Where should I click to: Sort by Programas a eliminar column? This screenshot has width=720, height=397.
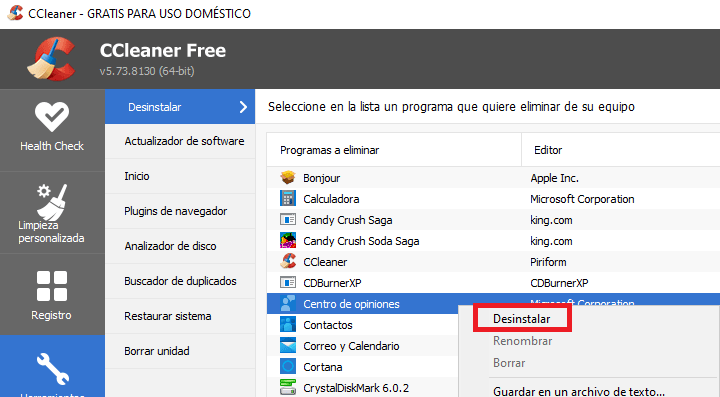click(394, 150)
